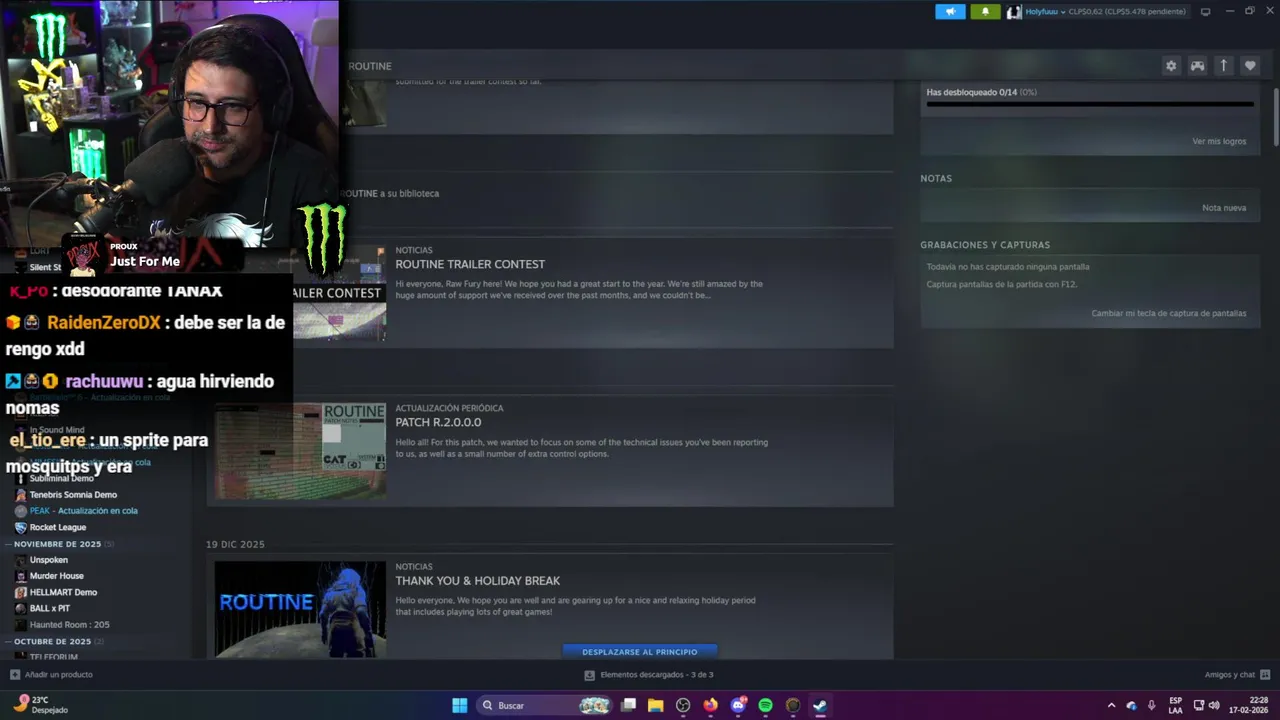The image size is (1280, 720).
Task: Select Tenebris Somnia Demo in library
Action: pyautogui.click(x=73, y=495)
